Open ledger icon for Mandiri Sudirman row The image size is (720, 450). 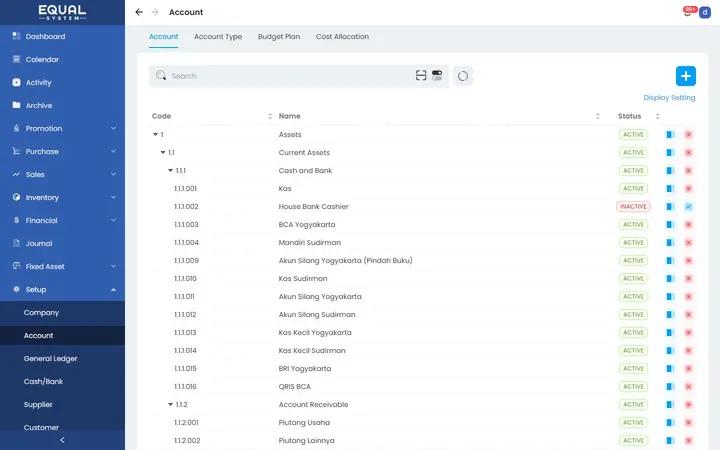pos(670,242)
